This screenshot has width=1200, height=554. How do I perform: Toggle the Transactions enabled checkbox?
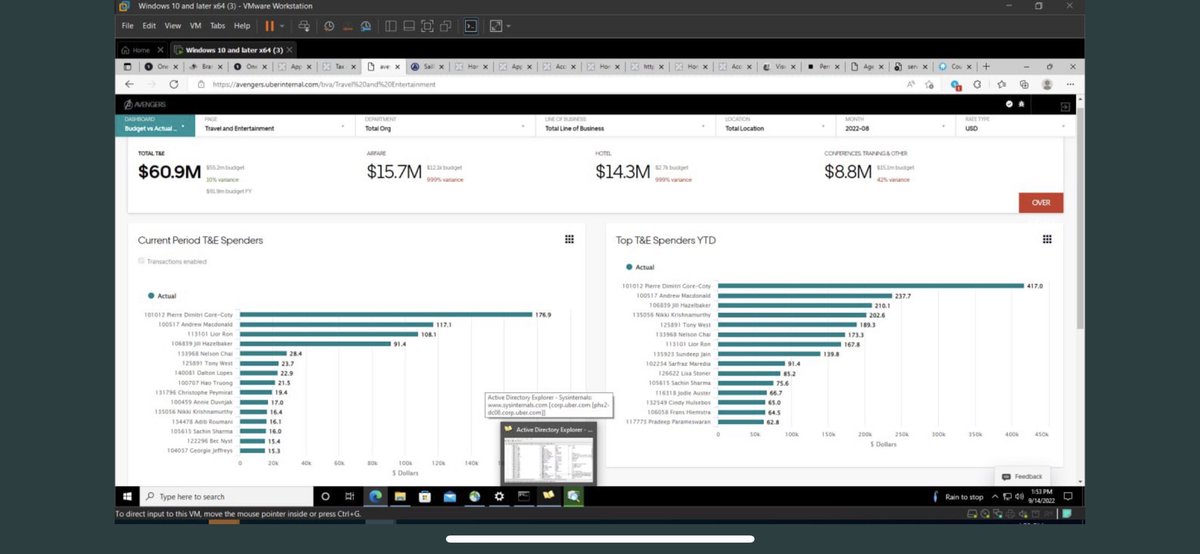click(141, 261)
